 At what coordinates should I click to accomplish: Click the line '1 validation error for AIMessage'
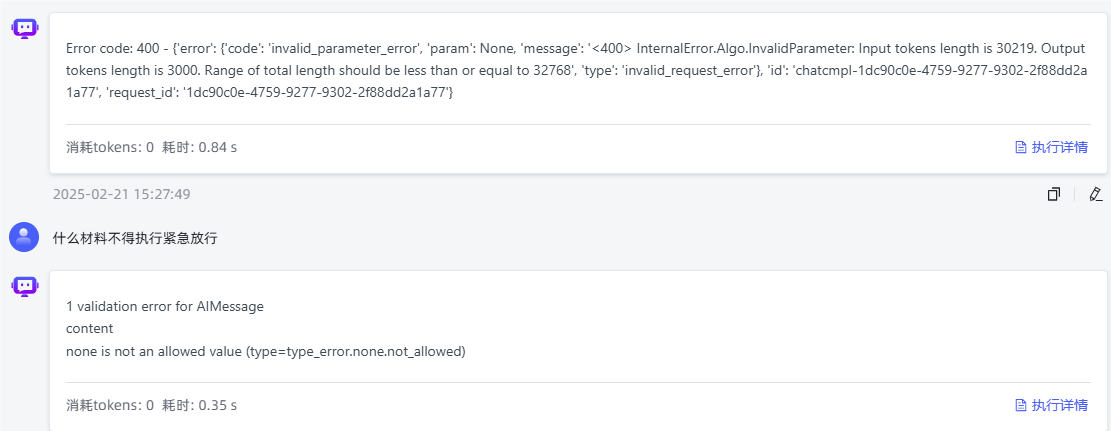click(x=164, y=307)
